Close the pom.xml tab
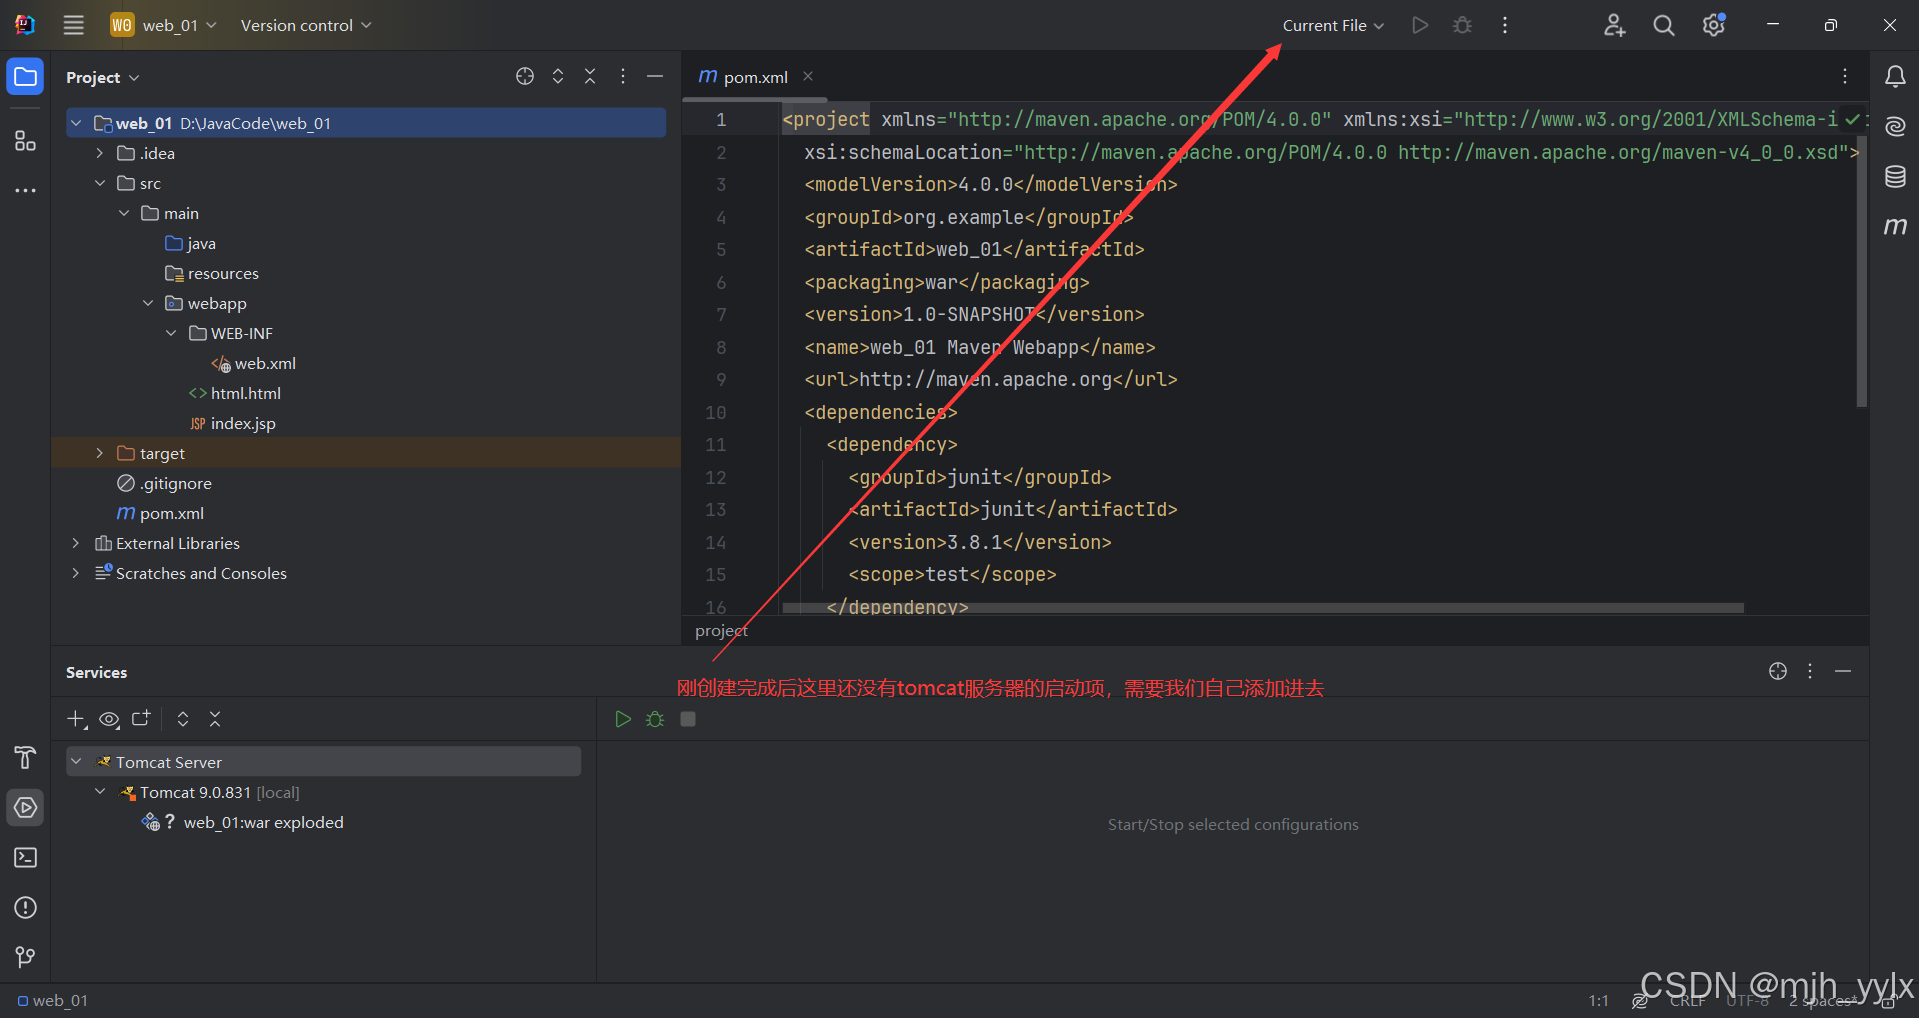Image resolution: width=1919 pixels, height=1018 pixels. click(x=808, y=76)
